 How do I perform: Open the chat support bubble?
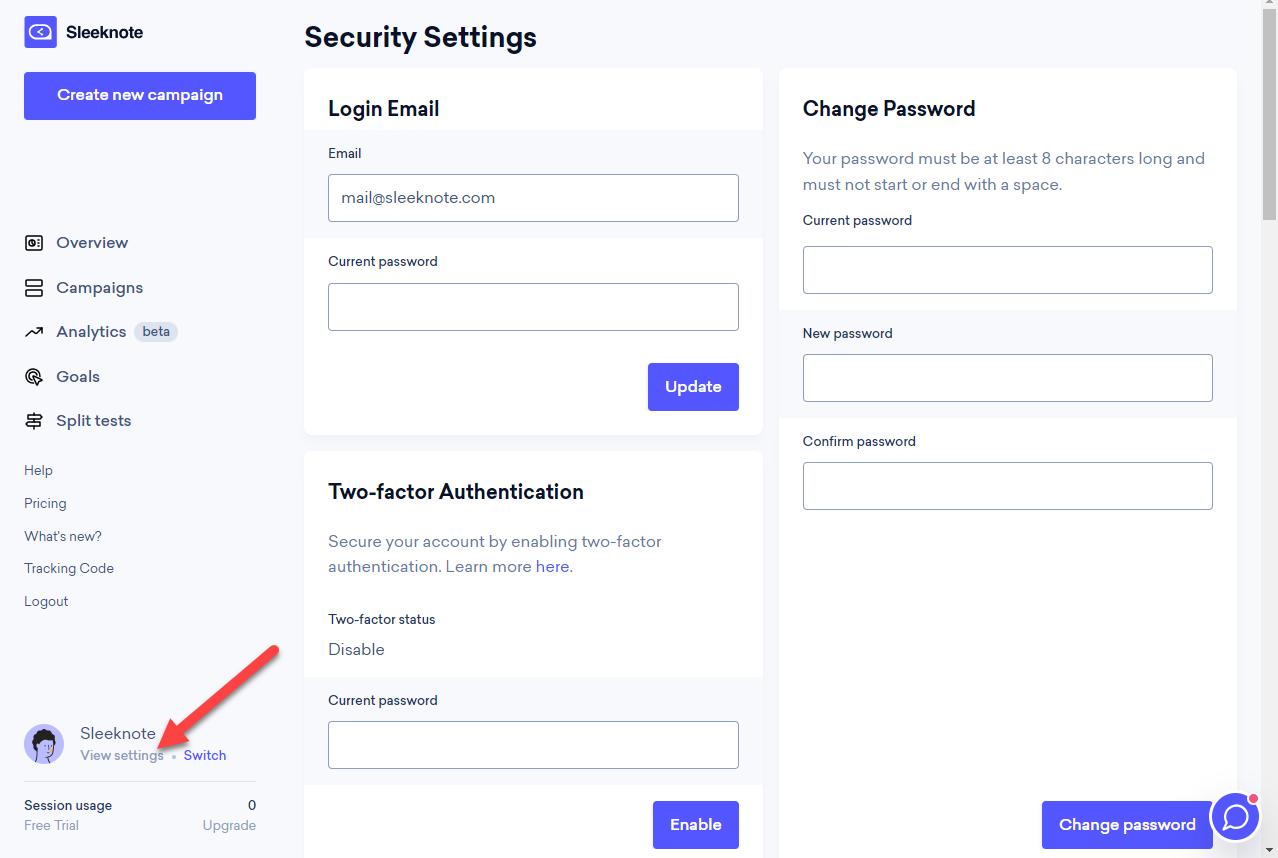1235,817
